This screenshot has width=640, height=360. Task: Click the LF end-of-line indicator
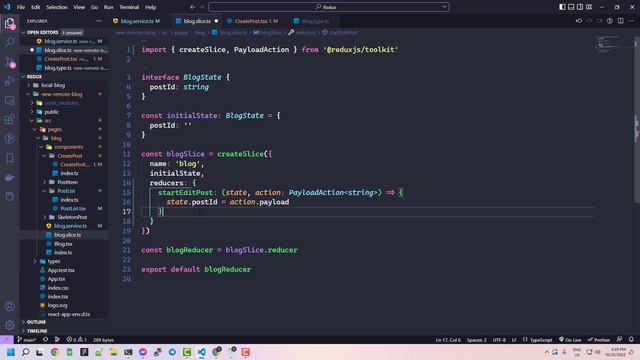(x=514, y=340)
